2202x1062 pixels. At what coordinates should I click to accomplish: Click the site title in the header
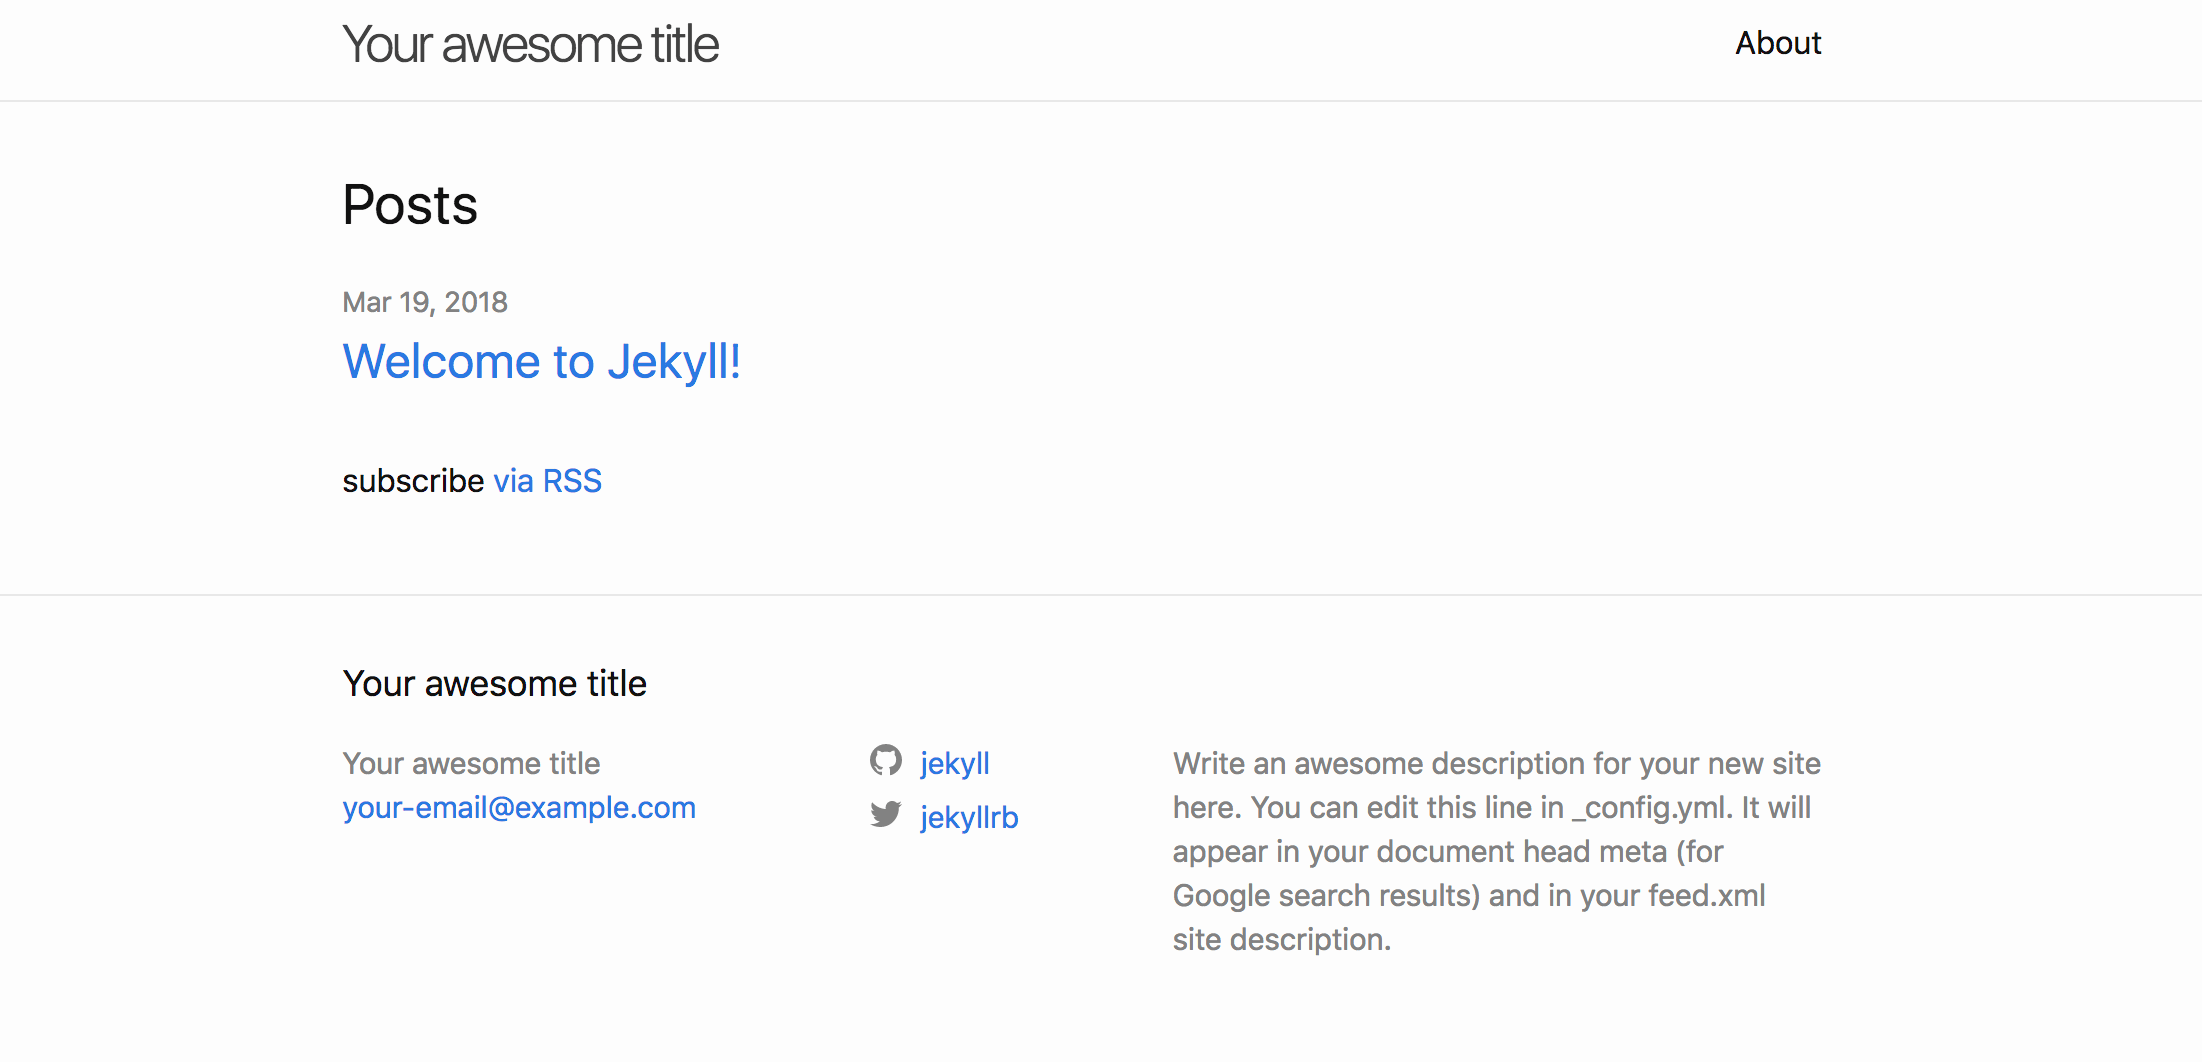click(x=530, y=45)
